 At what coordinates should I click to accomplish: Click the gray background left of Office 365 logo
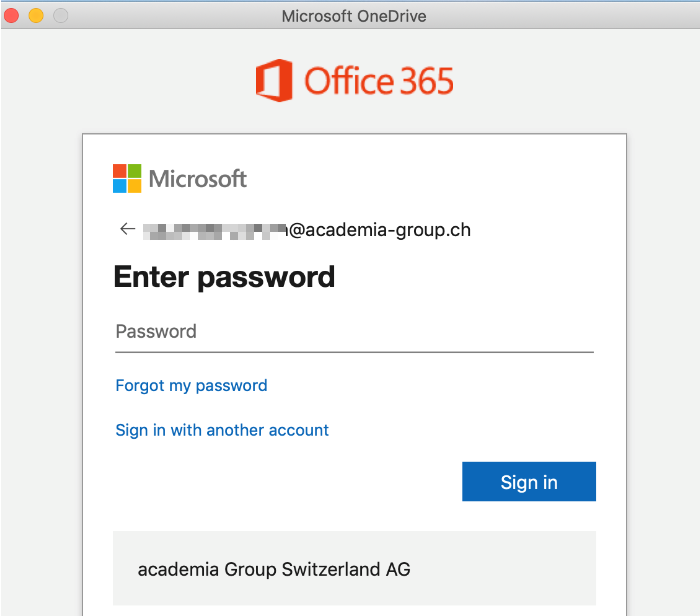130,80
